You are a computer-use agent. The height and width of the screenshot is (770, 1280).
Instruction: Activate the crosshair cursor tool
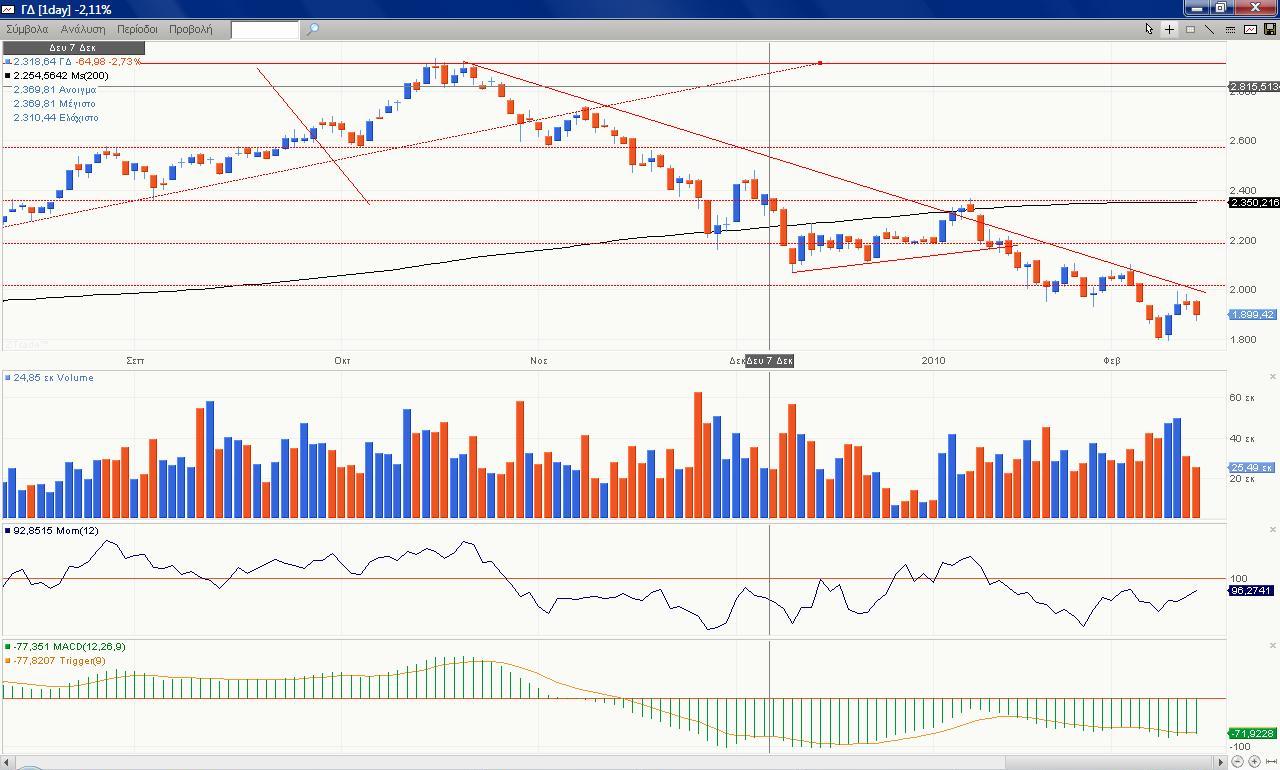(x=1169, y=29)
